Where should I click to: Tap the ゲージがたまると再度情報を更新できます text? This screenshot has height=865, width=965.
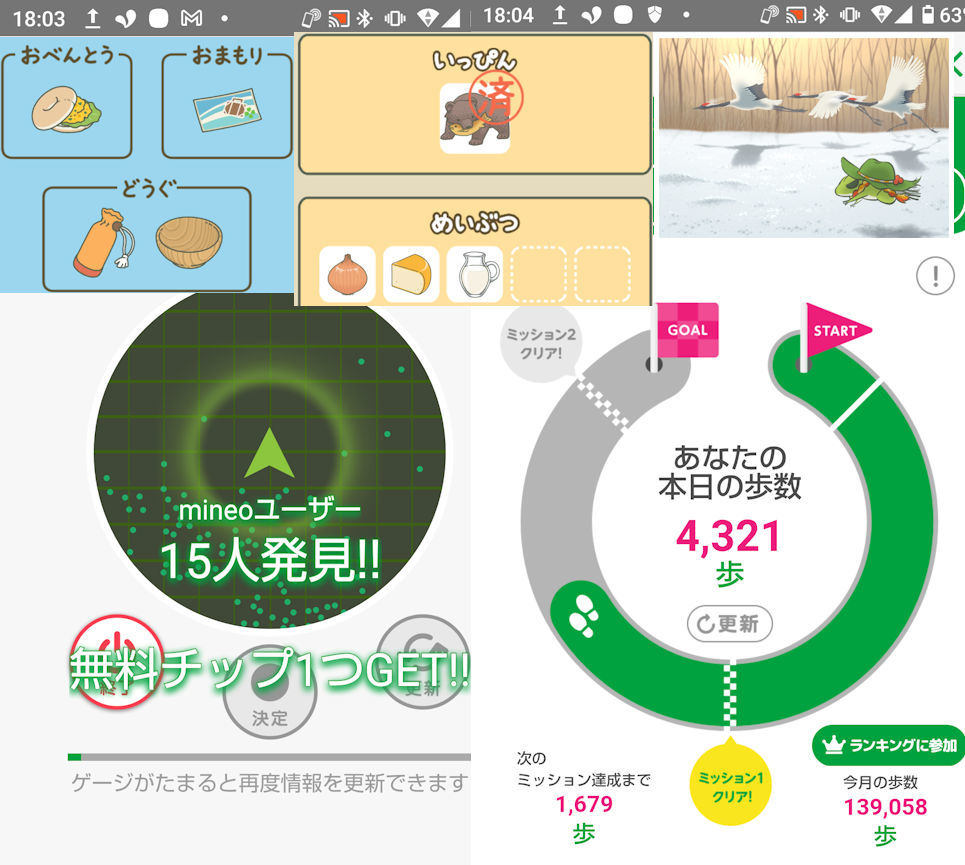coord(269,783)
